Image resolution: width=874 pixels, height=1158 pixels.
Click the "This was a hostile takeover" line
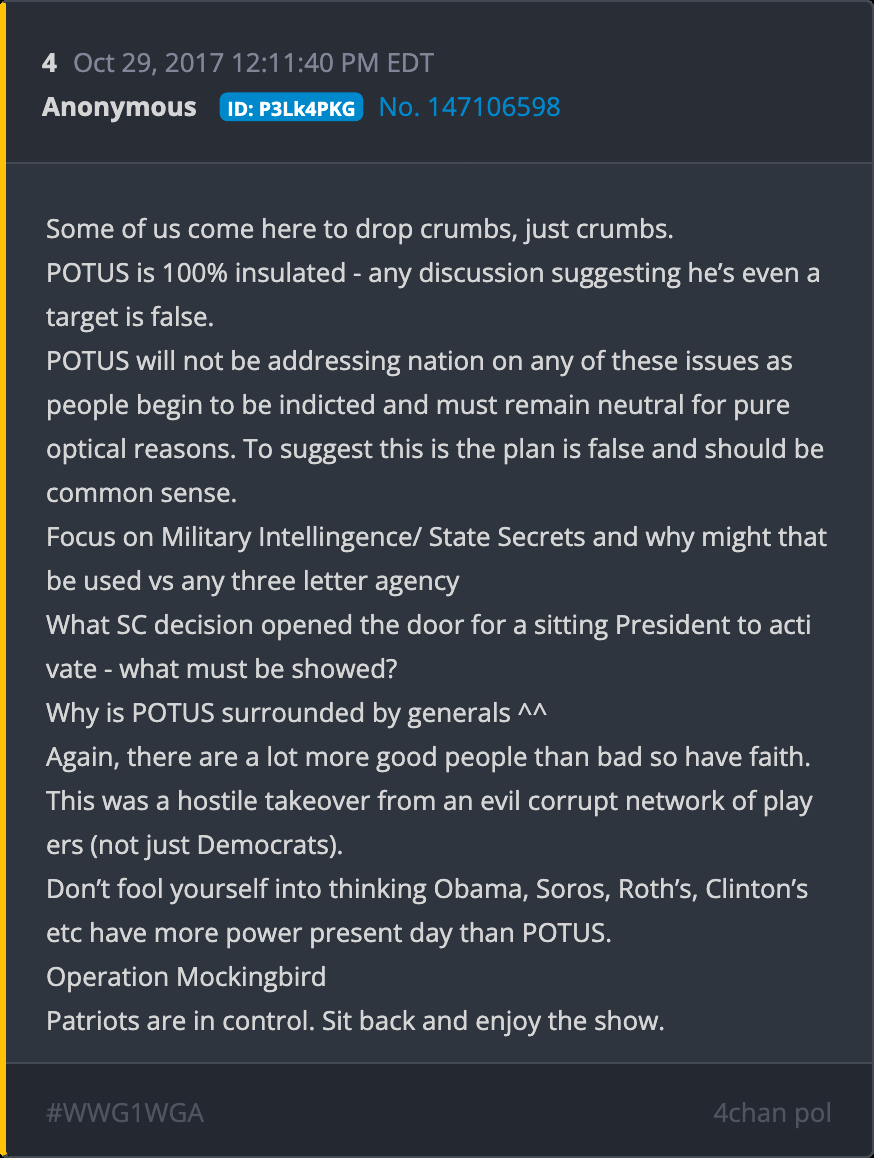pyautogui.click(x=428, y=801)
